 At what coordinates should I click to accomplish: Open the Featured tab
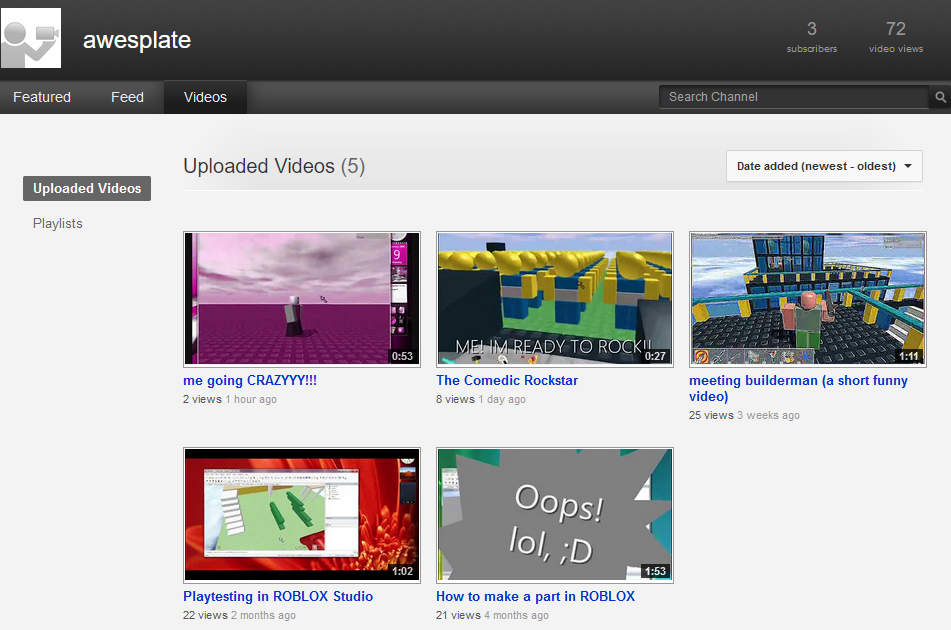coord(42,97)
